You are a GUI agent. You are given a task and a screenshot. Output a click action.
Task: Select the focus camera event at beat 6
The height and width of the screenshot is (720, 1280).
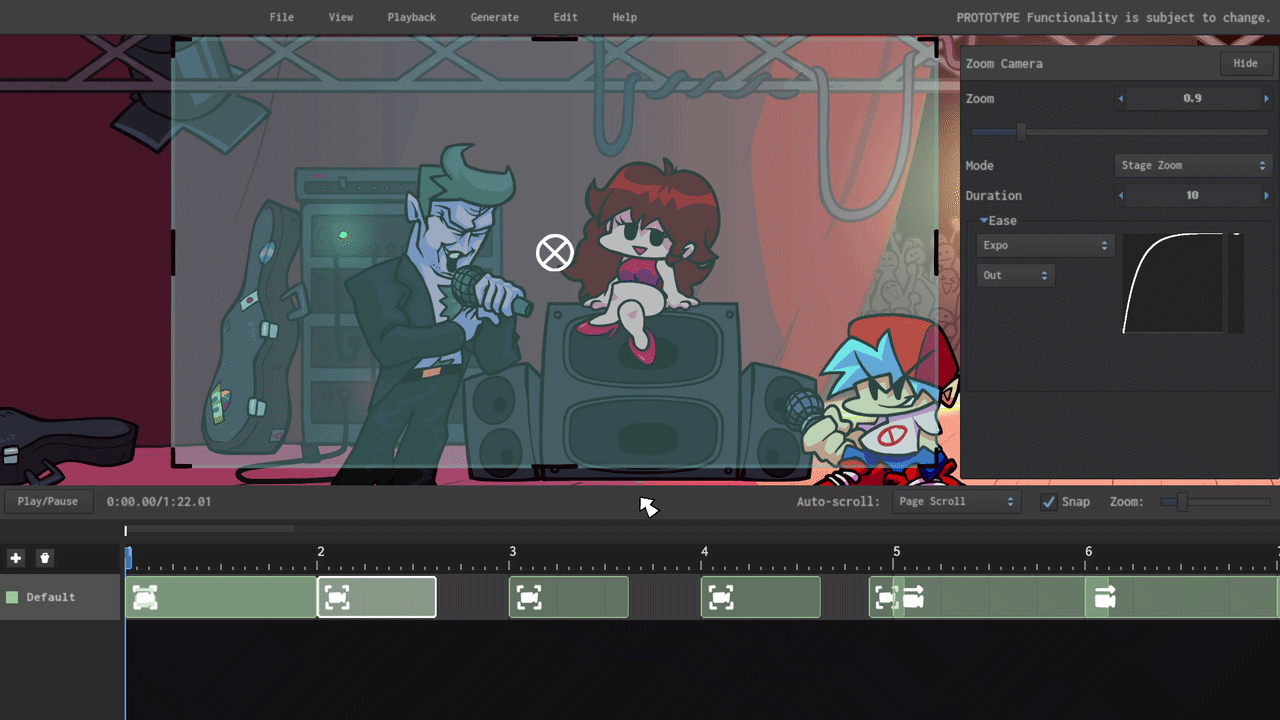1105,598
